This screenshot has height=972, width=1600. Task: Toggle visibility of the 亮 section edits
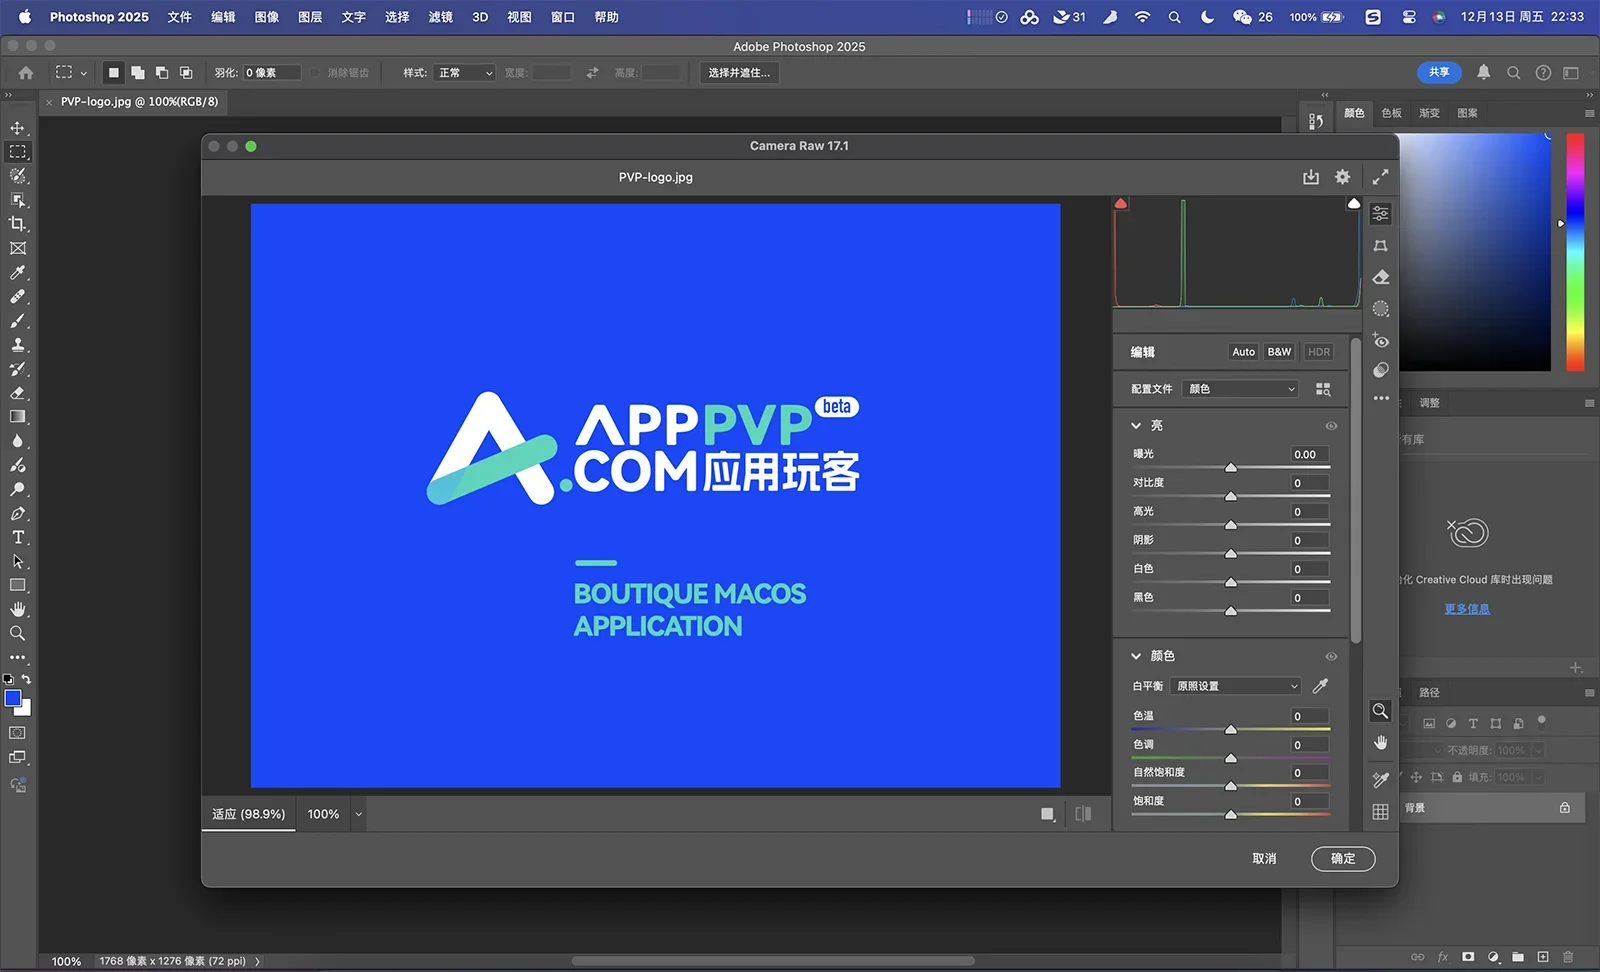pyautogui.click(x=1331, y=426)
